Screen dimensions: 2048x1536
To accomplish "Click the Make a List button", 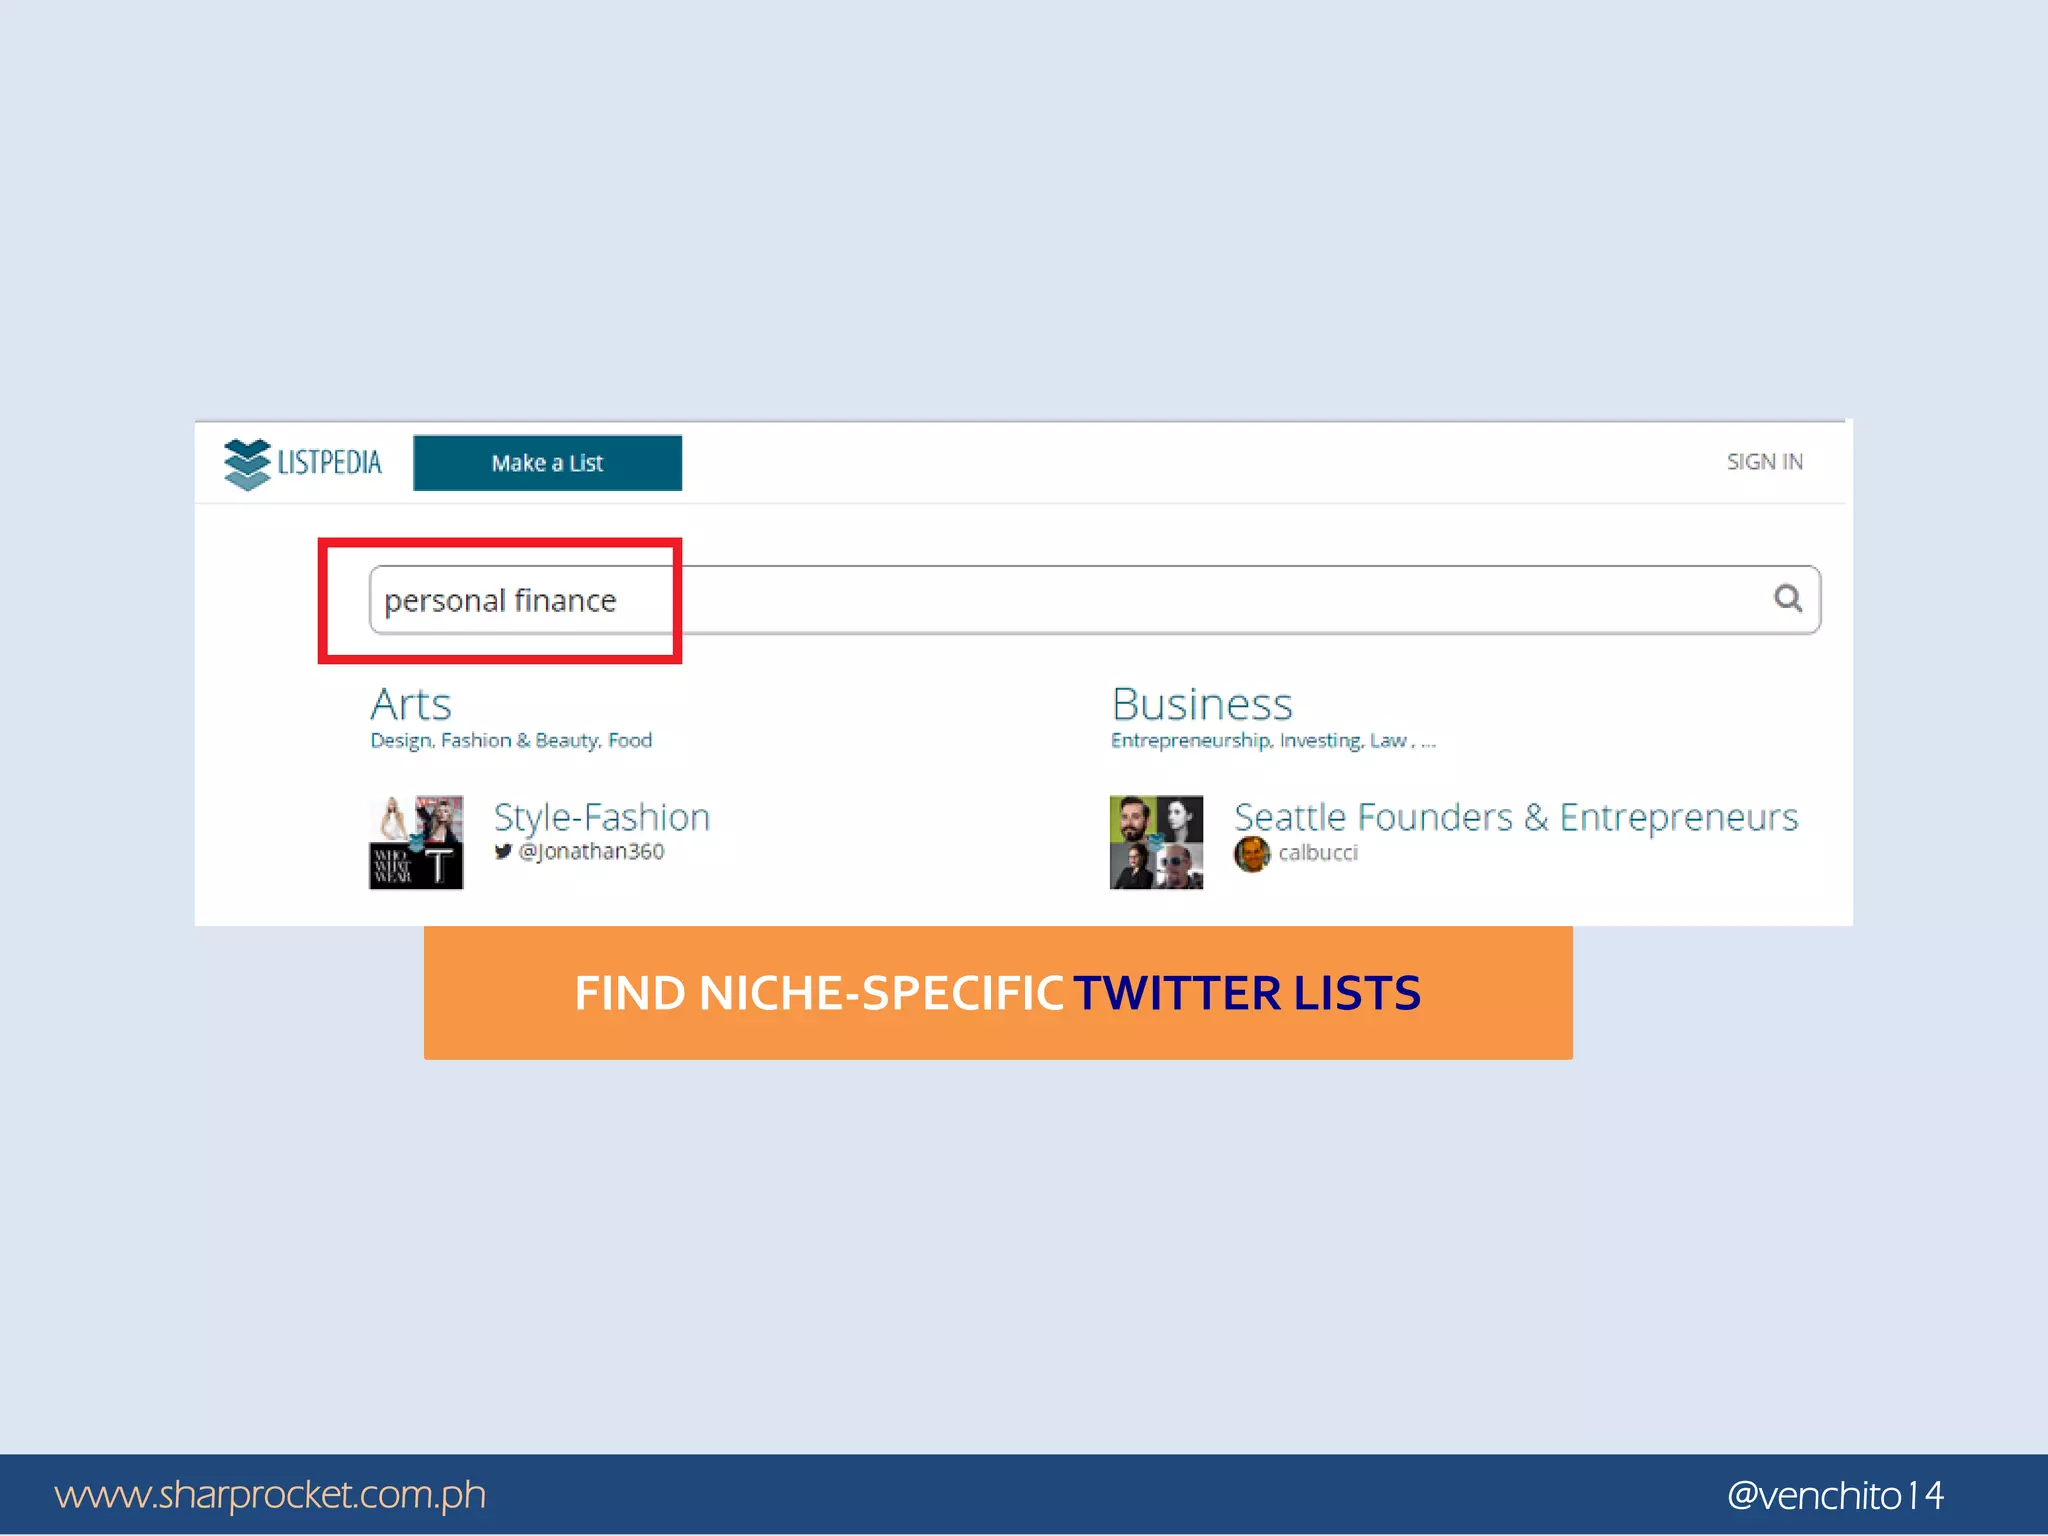I will tap(547, 463).
